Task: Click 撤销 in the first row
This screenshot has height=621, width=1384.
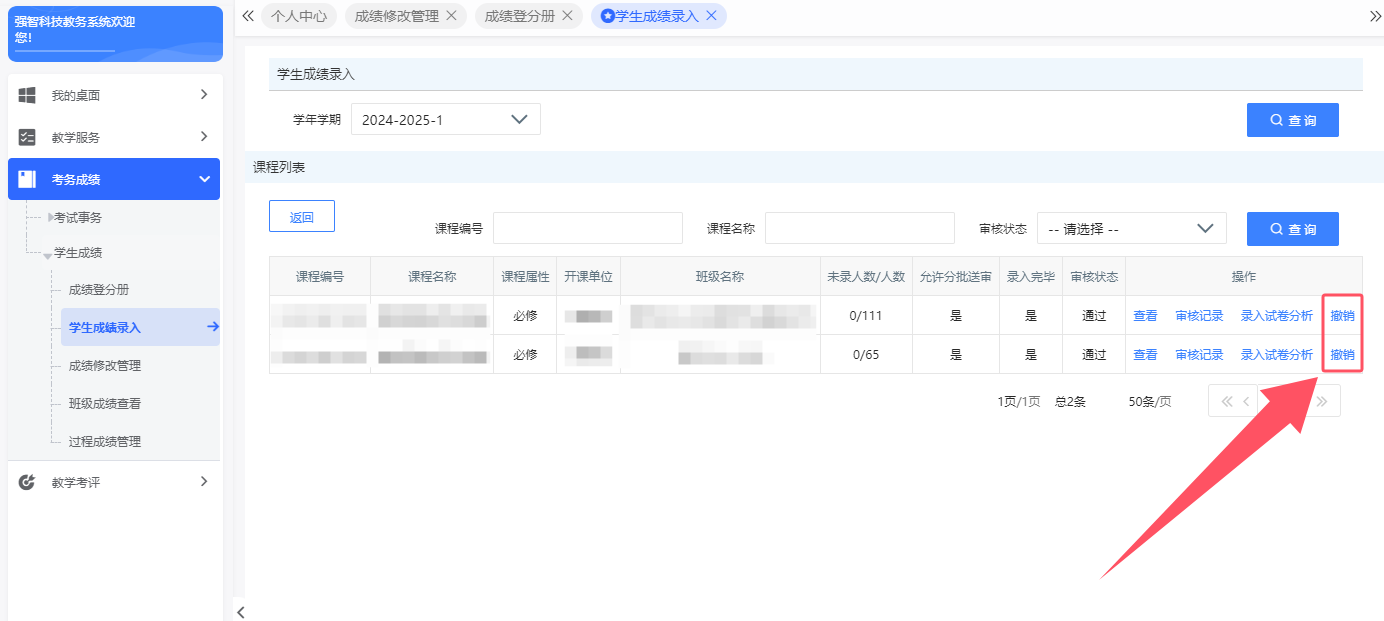Action: point(1342,316)
